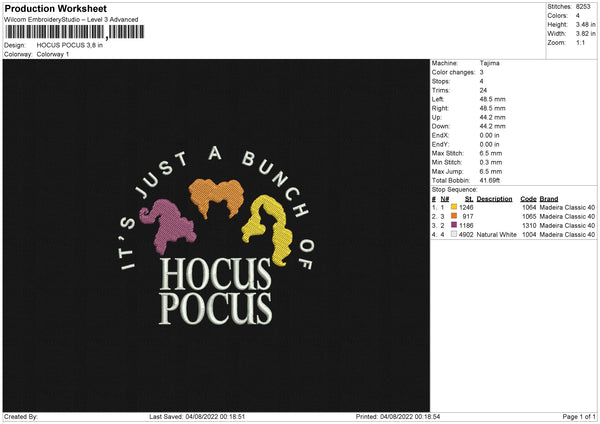Click the Machine value 'Tajima'

coord(489,63)
